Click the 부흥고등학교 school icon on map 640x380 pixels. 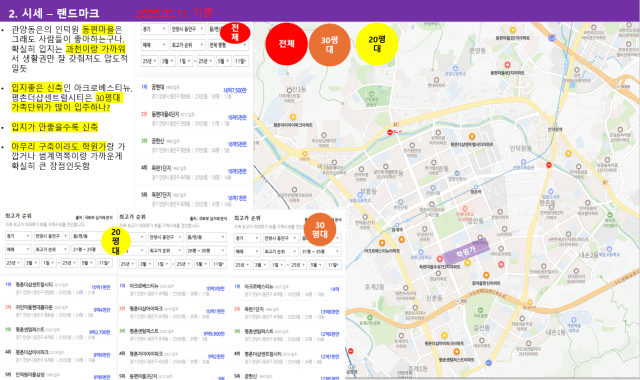coord(360,195)
